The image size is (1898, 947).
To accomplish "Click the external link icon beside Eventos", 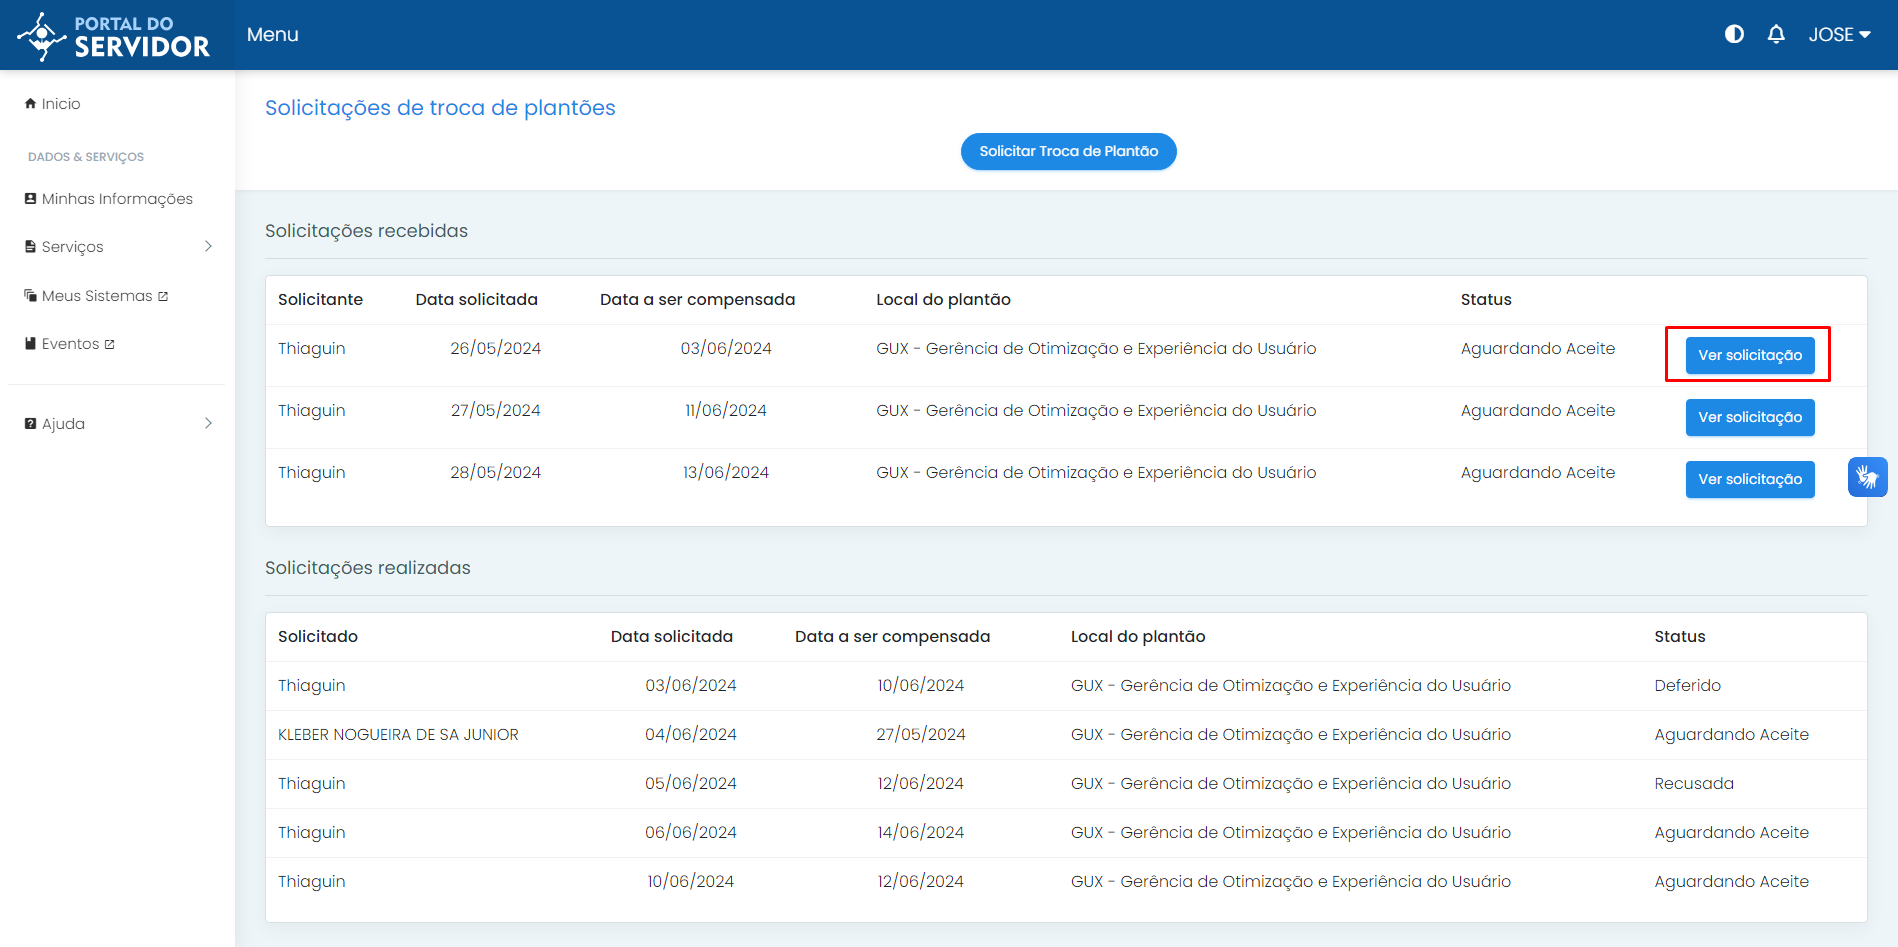I will [110, 344].
